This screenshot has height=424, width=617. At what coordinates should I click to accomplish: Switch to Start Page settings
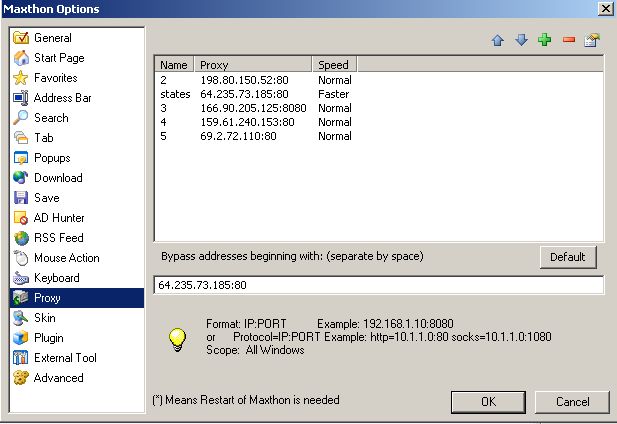[x=59, y=58]
